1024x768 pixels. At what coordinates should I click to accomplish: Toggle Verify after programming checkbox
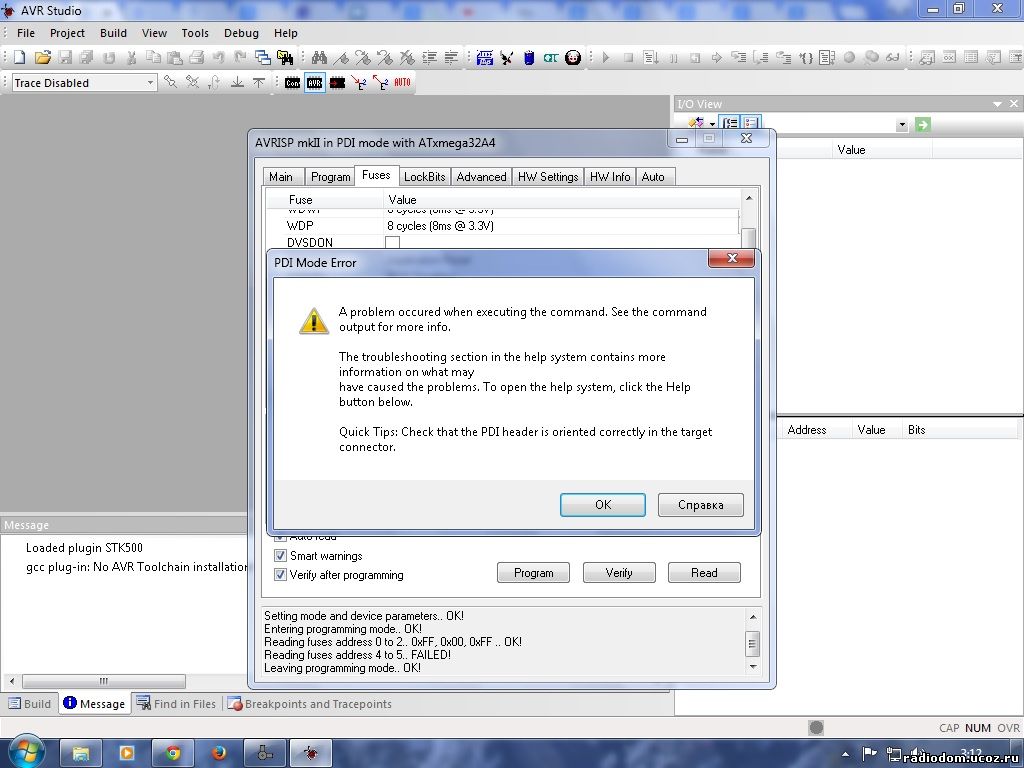point(280,575)
